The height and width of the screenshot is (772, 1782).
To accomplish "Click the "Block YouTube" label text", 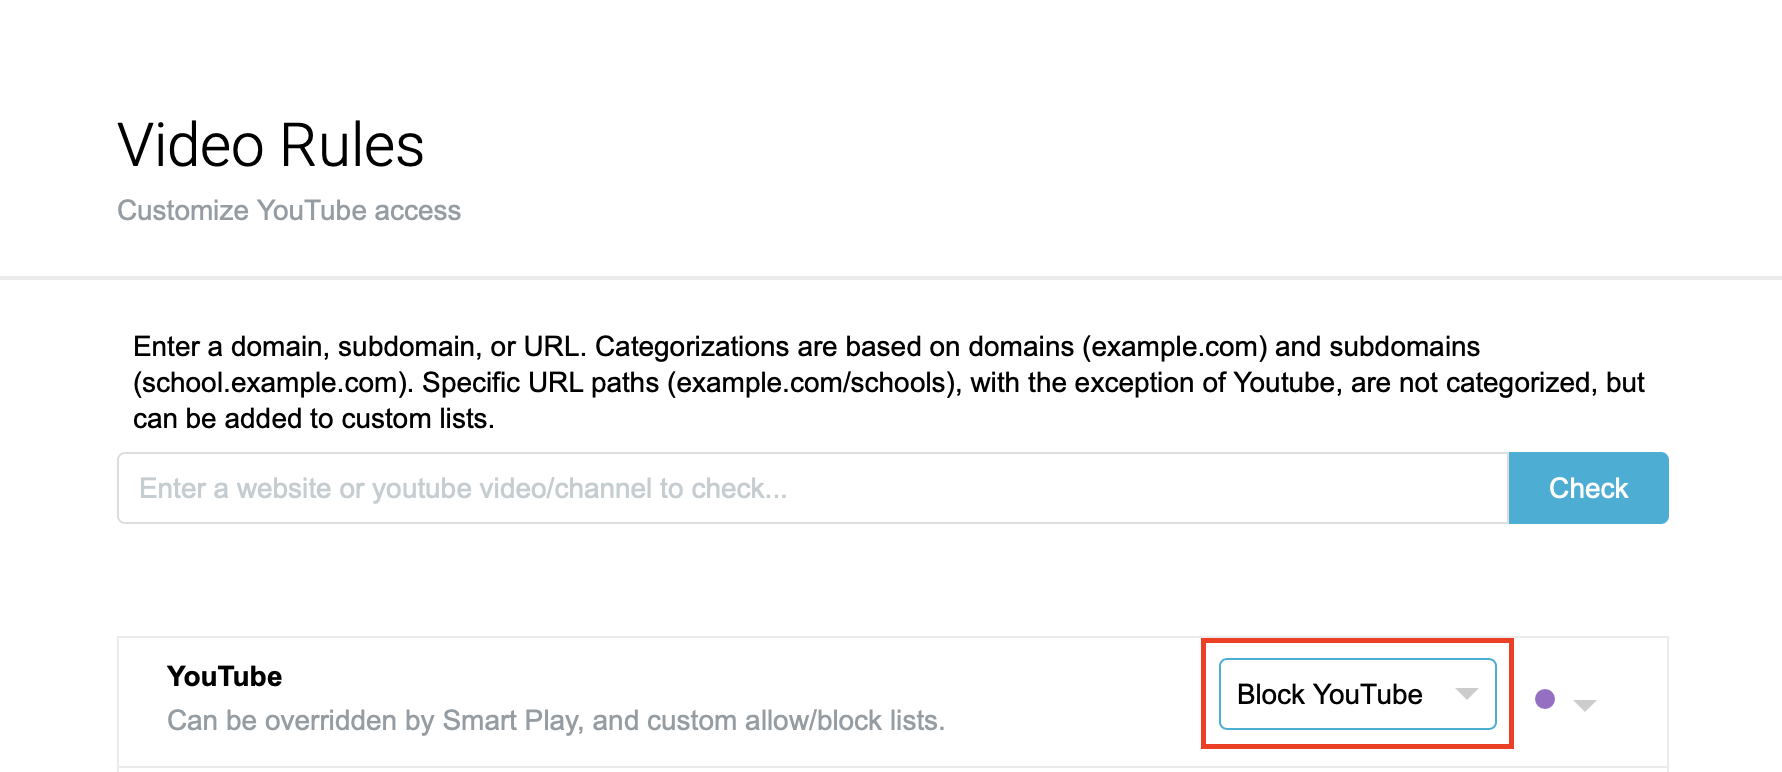I will tap(1329, 694).
